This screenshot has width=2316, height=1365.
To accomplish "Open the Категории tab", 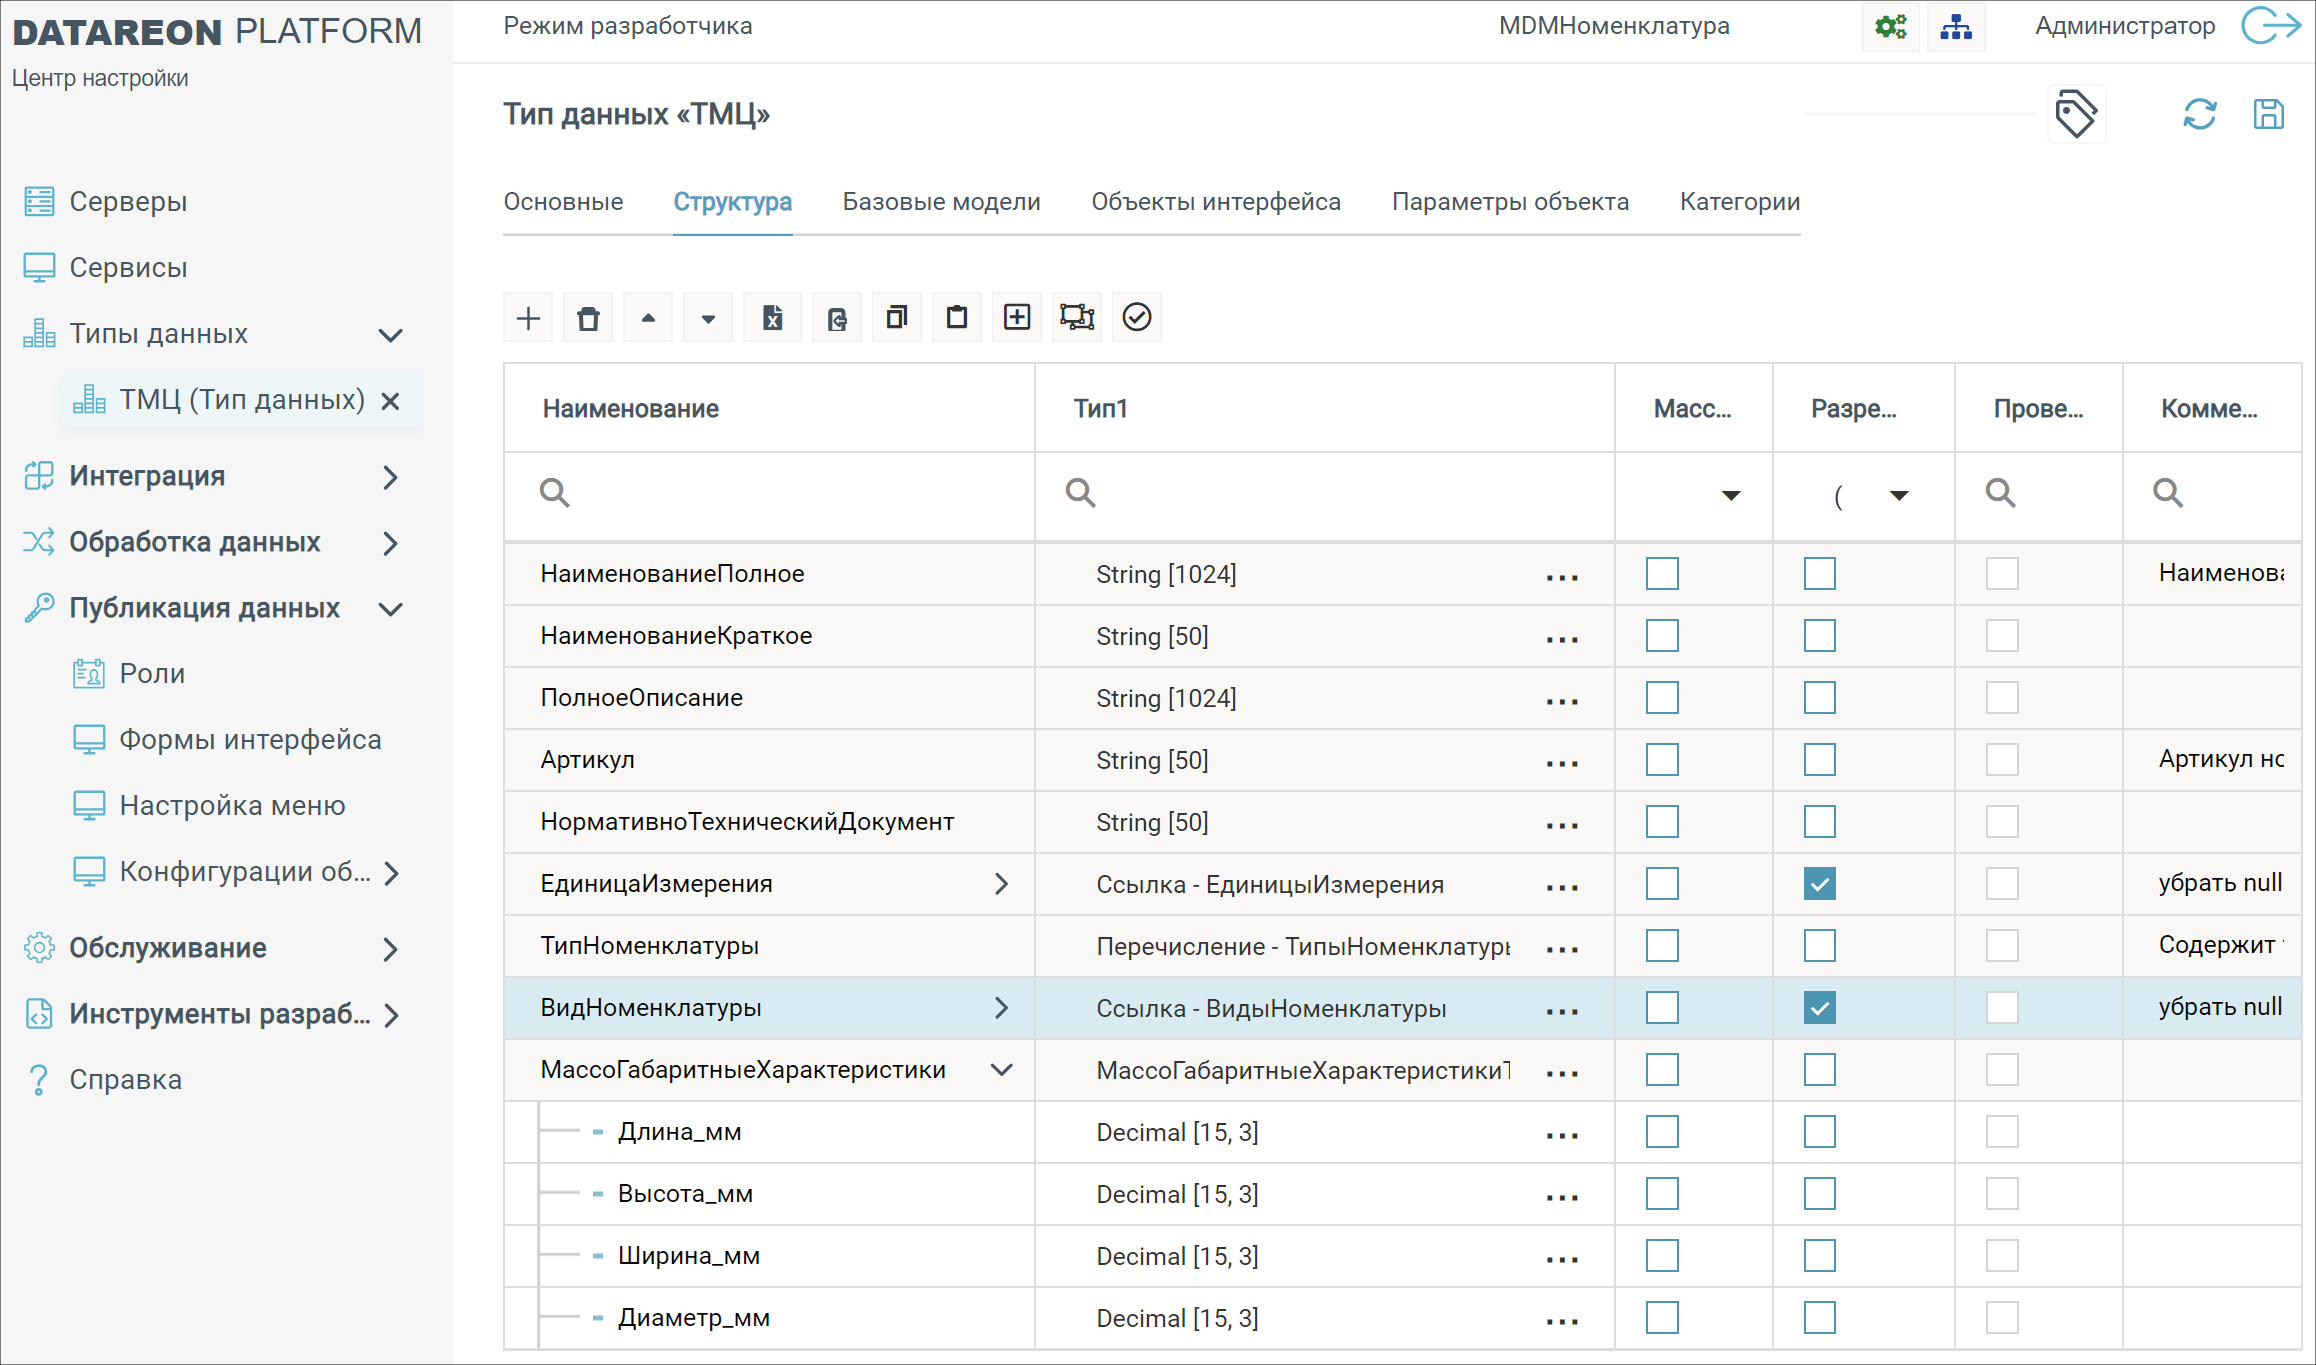I will 1740,202.
